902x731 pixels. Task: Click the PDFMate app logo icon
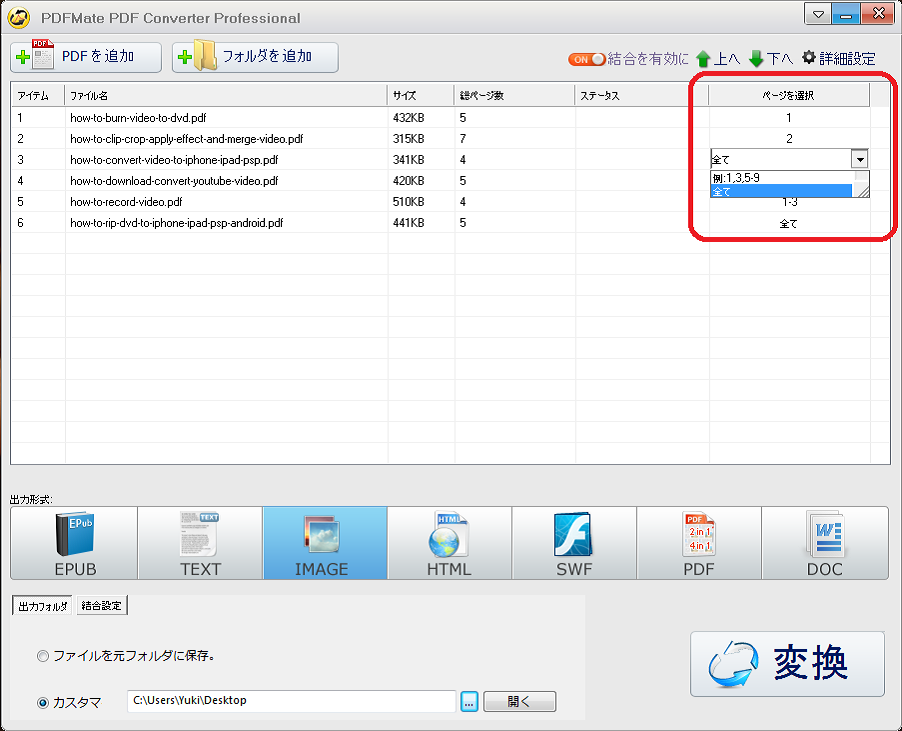[18, 18]
